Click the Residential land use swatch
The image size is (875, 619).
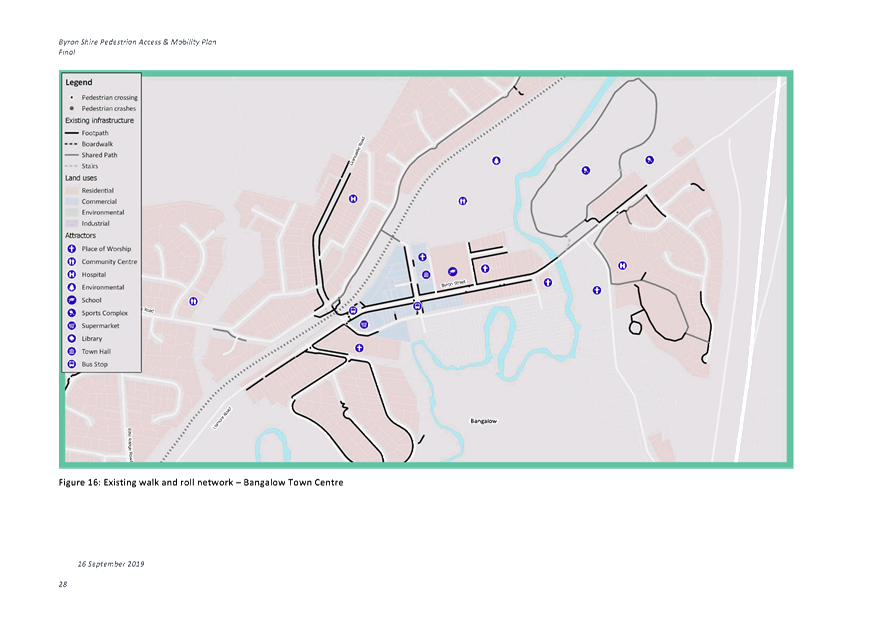click(x=71, y=190)
